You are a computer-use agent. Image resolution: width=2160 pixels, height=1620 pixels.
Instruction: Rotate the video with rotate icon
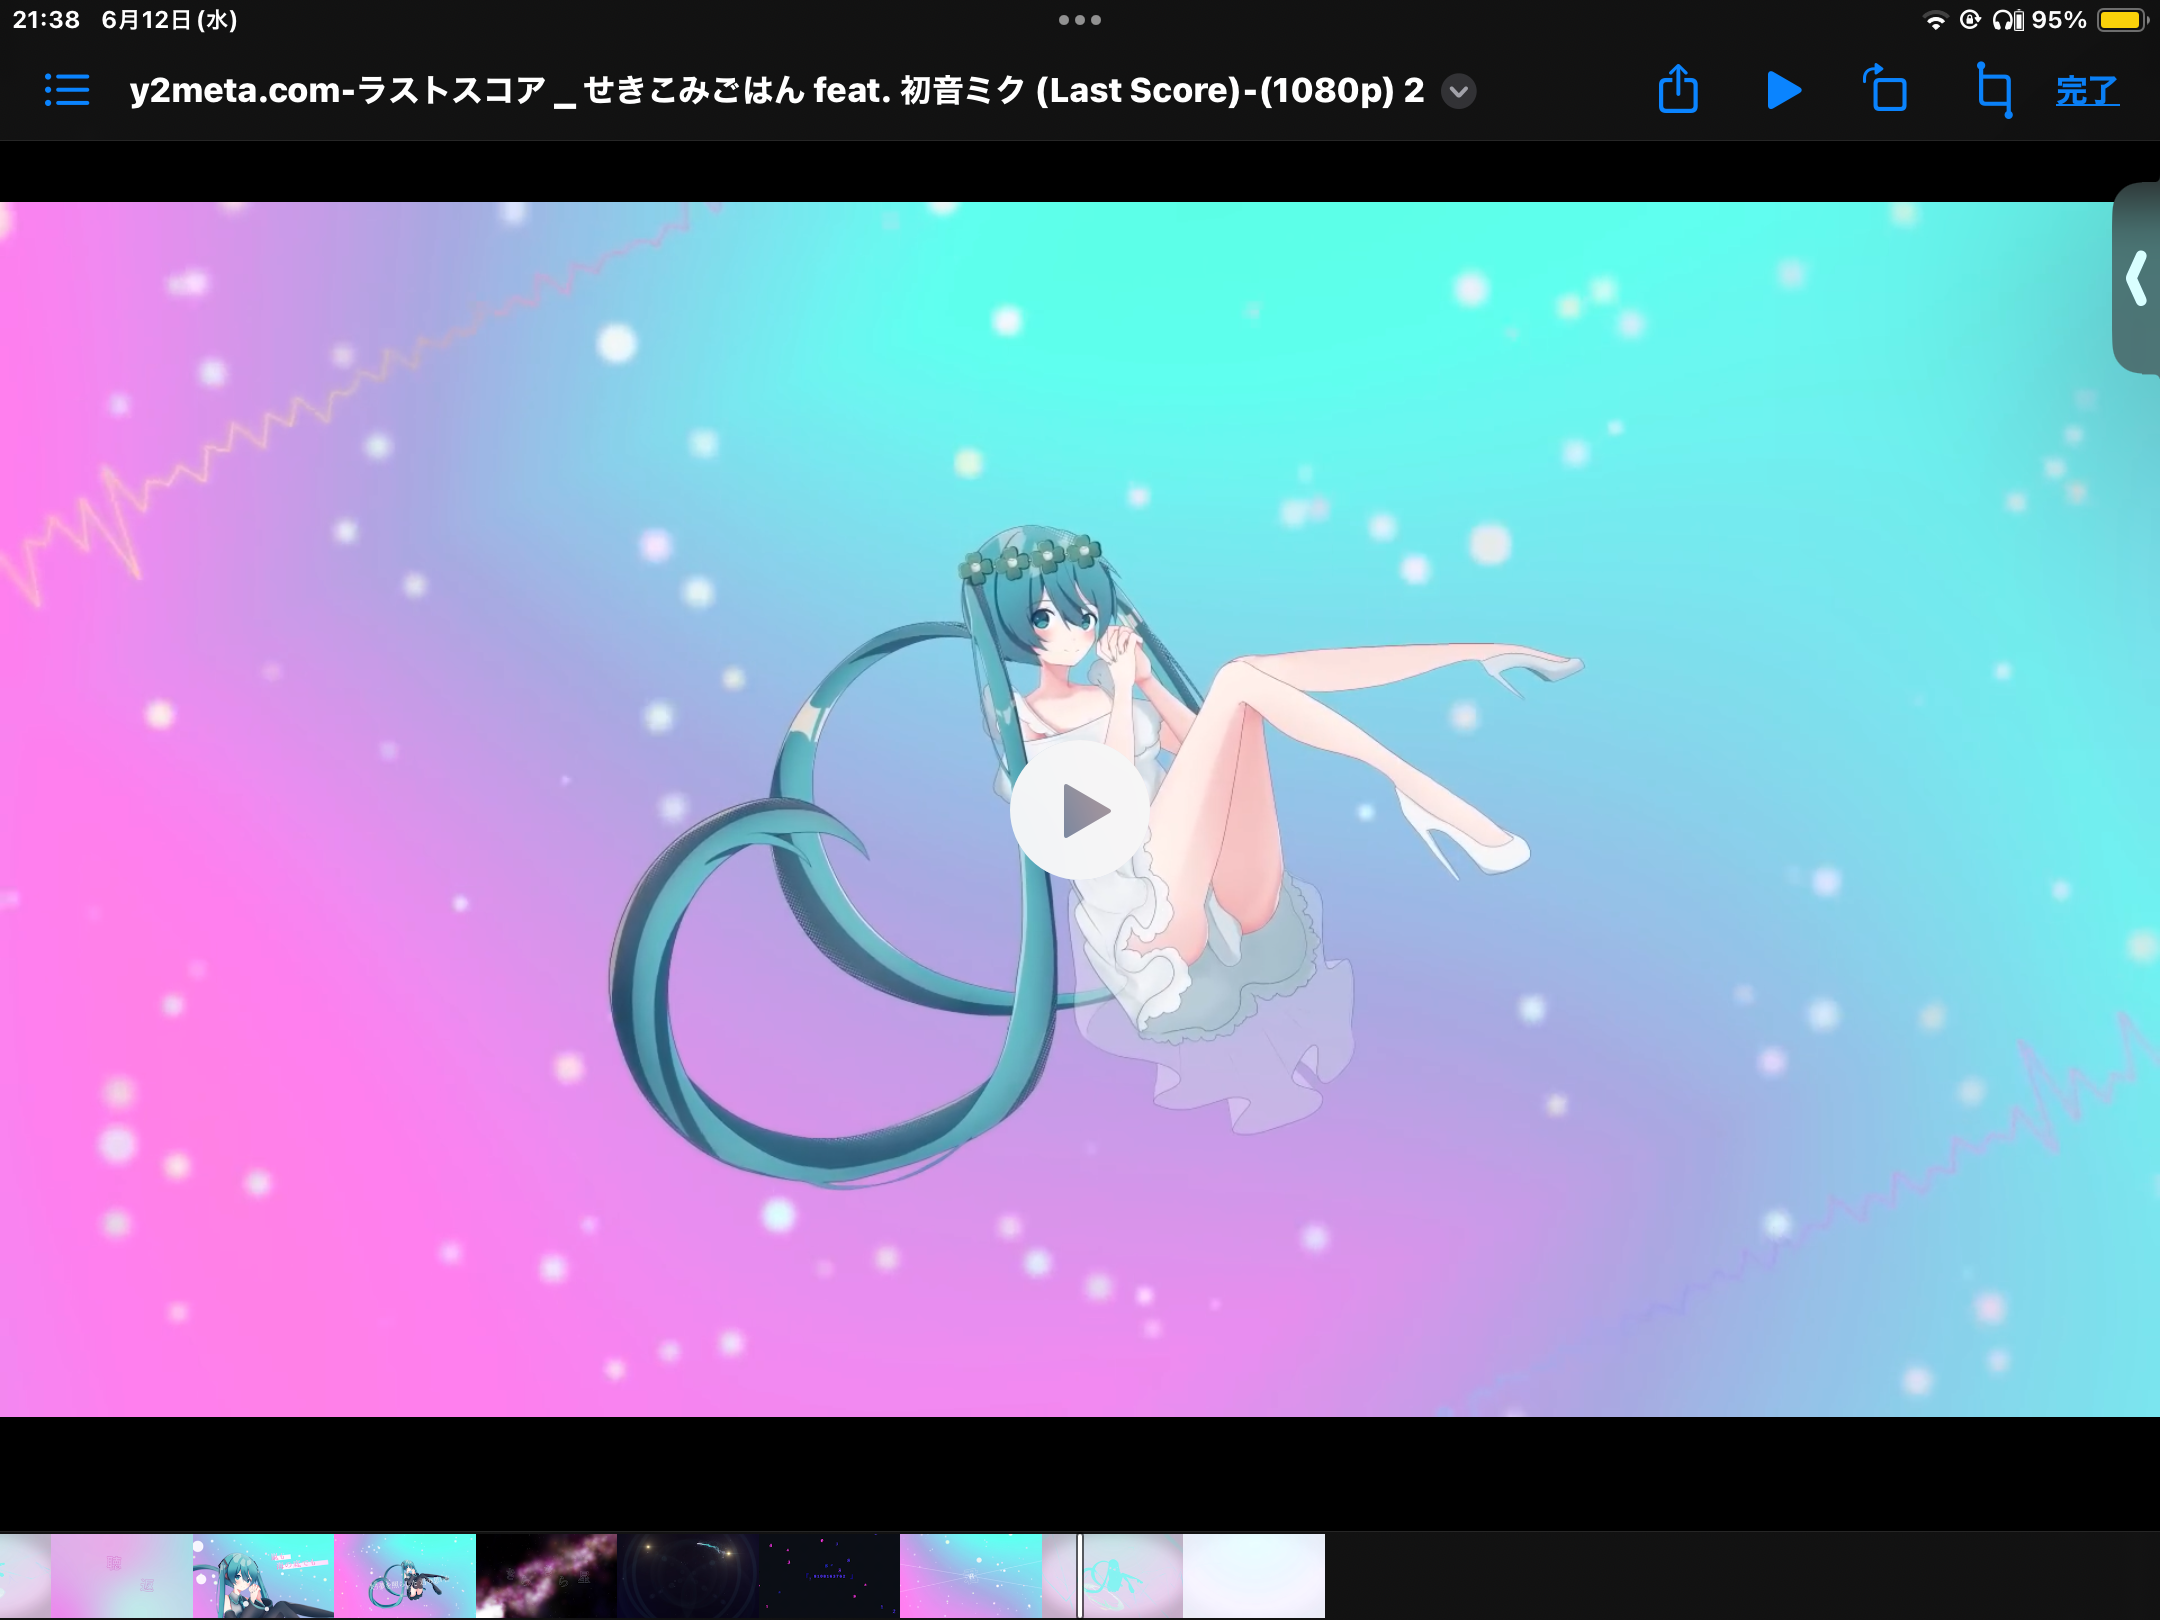(x=1886, y=90)
